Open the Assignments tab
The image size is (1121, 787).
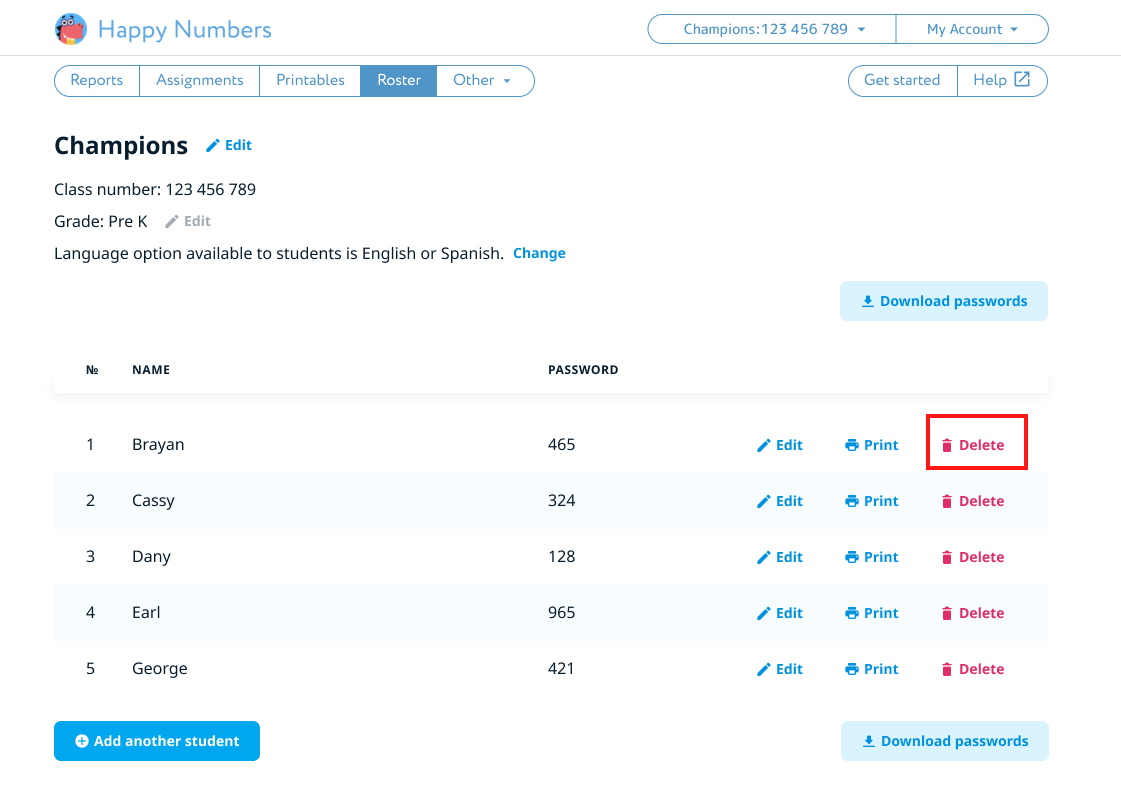click(199, 80)
